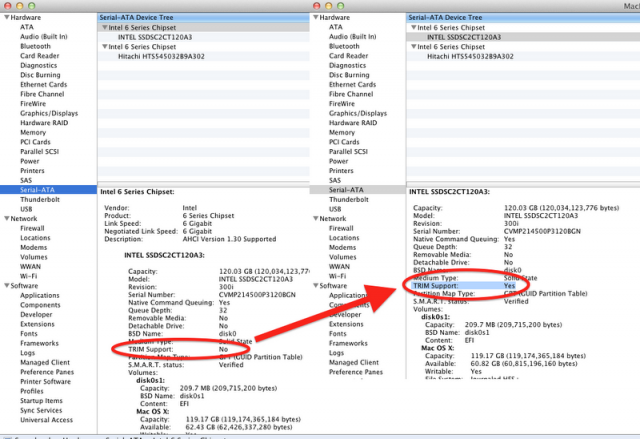Open Firewall in left window sidebar
Screen dimensions: 640x439
pyautogui.click(x=32, y=228)
